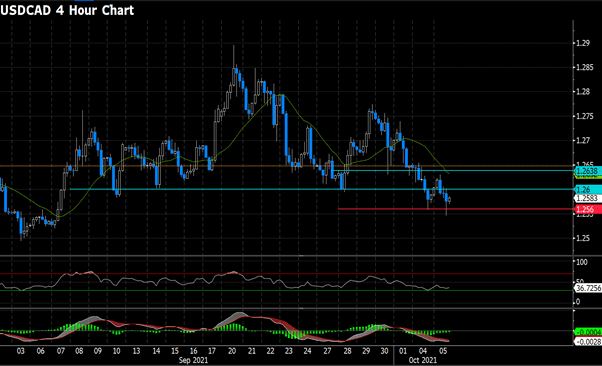Select the red 1.256 support price tag
The width and height of the screenshot is (602, 366).
pos(588,209)
